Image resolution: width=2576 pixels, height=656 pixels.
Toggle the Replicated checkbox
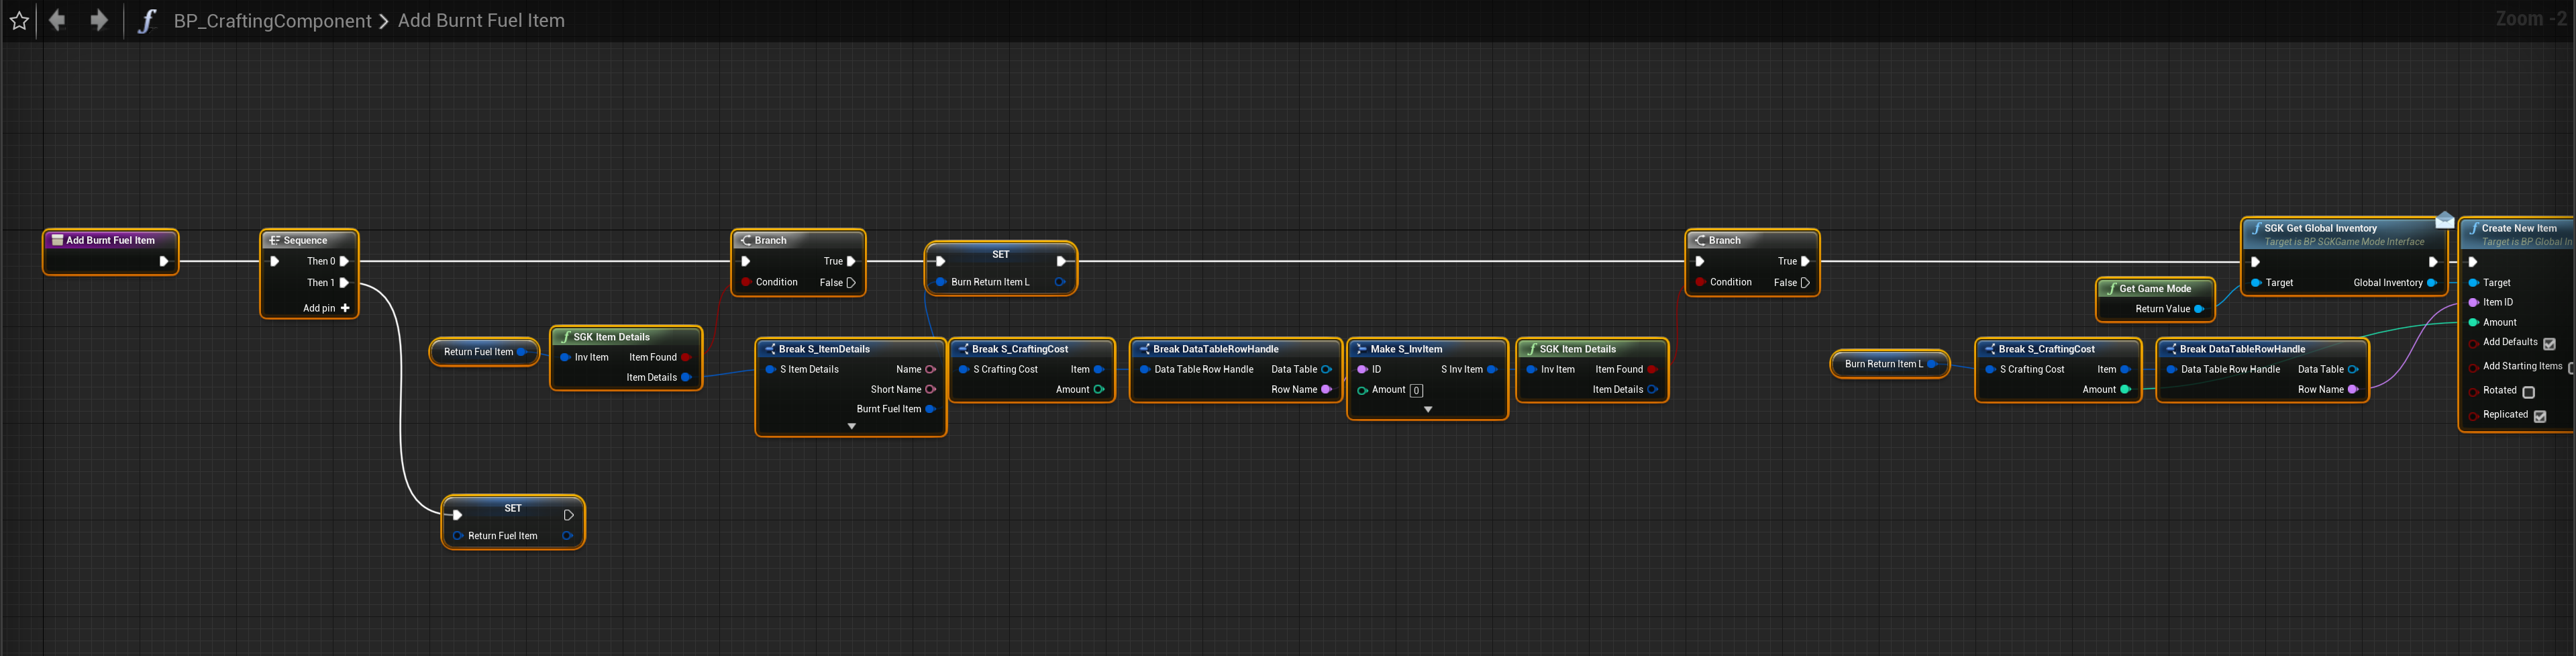point(2539,416)
